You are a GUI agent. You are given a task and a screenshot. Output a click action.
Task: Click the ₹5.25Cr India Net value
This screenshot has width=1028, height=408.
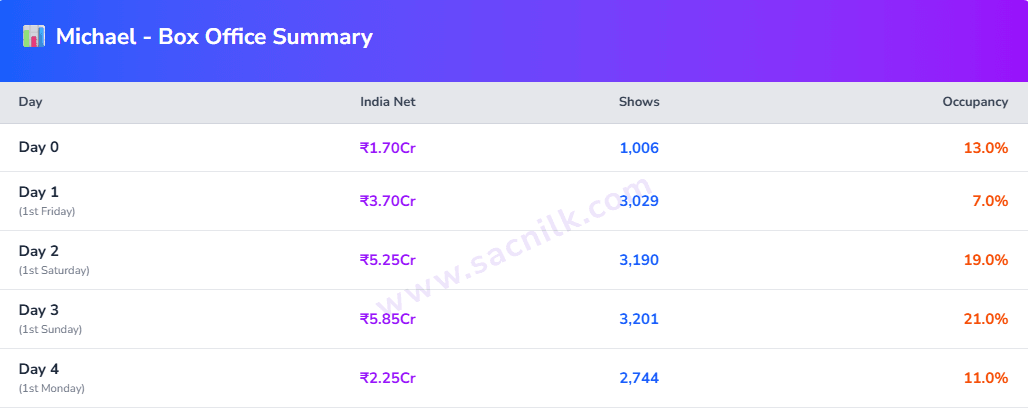[387, 260]
